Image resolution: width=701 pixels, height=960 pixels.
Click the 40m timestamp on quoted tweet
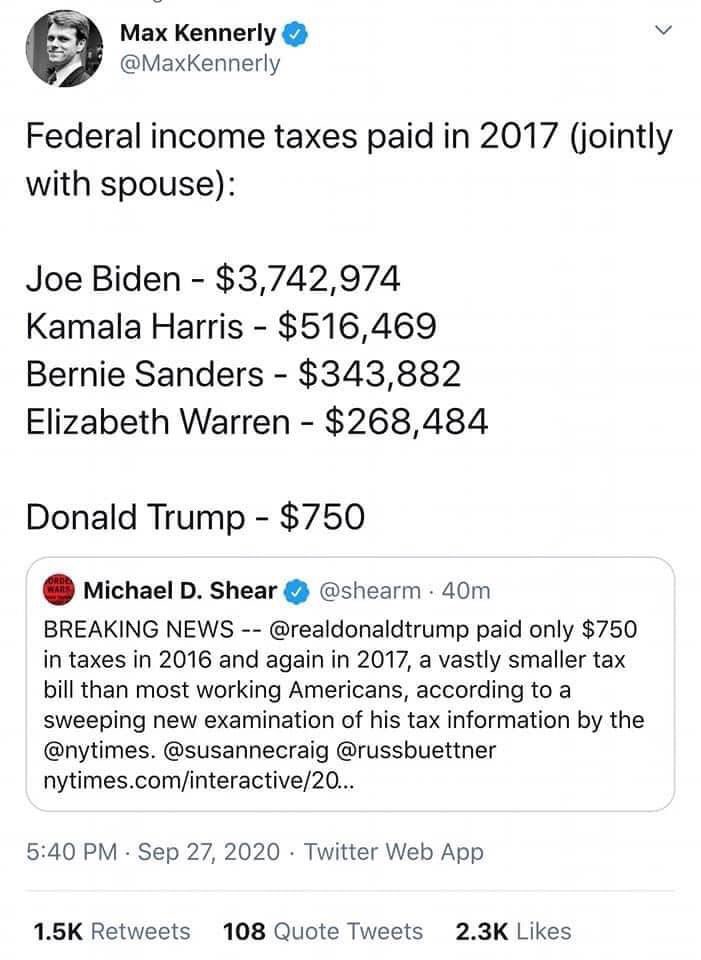point(466,591)
